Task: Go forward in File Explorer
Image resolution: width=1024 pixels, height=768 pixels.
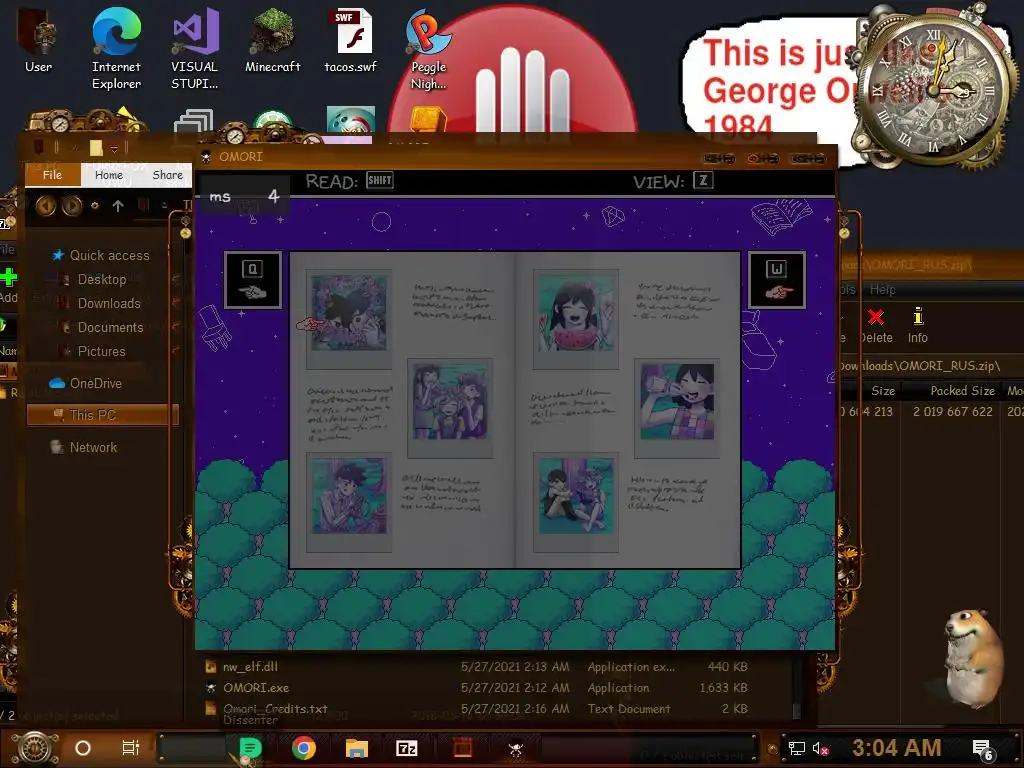Action: (x=72, y=206)
